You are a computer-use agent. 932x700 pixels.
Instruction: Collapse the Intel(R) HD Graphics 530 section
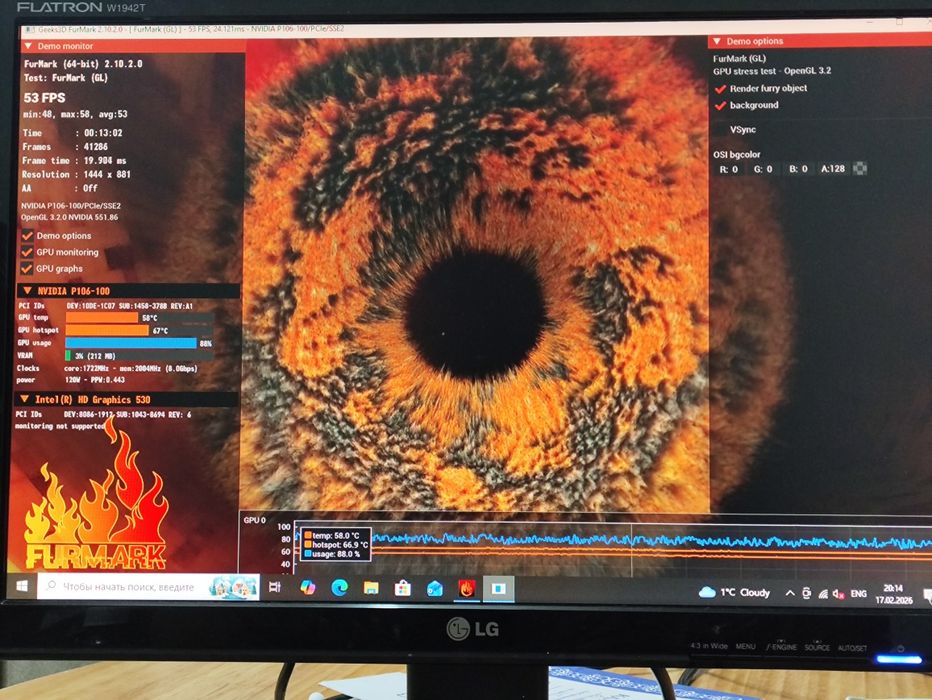24,399
